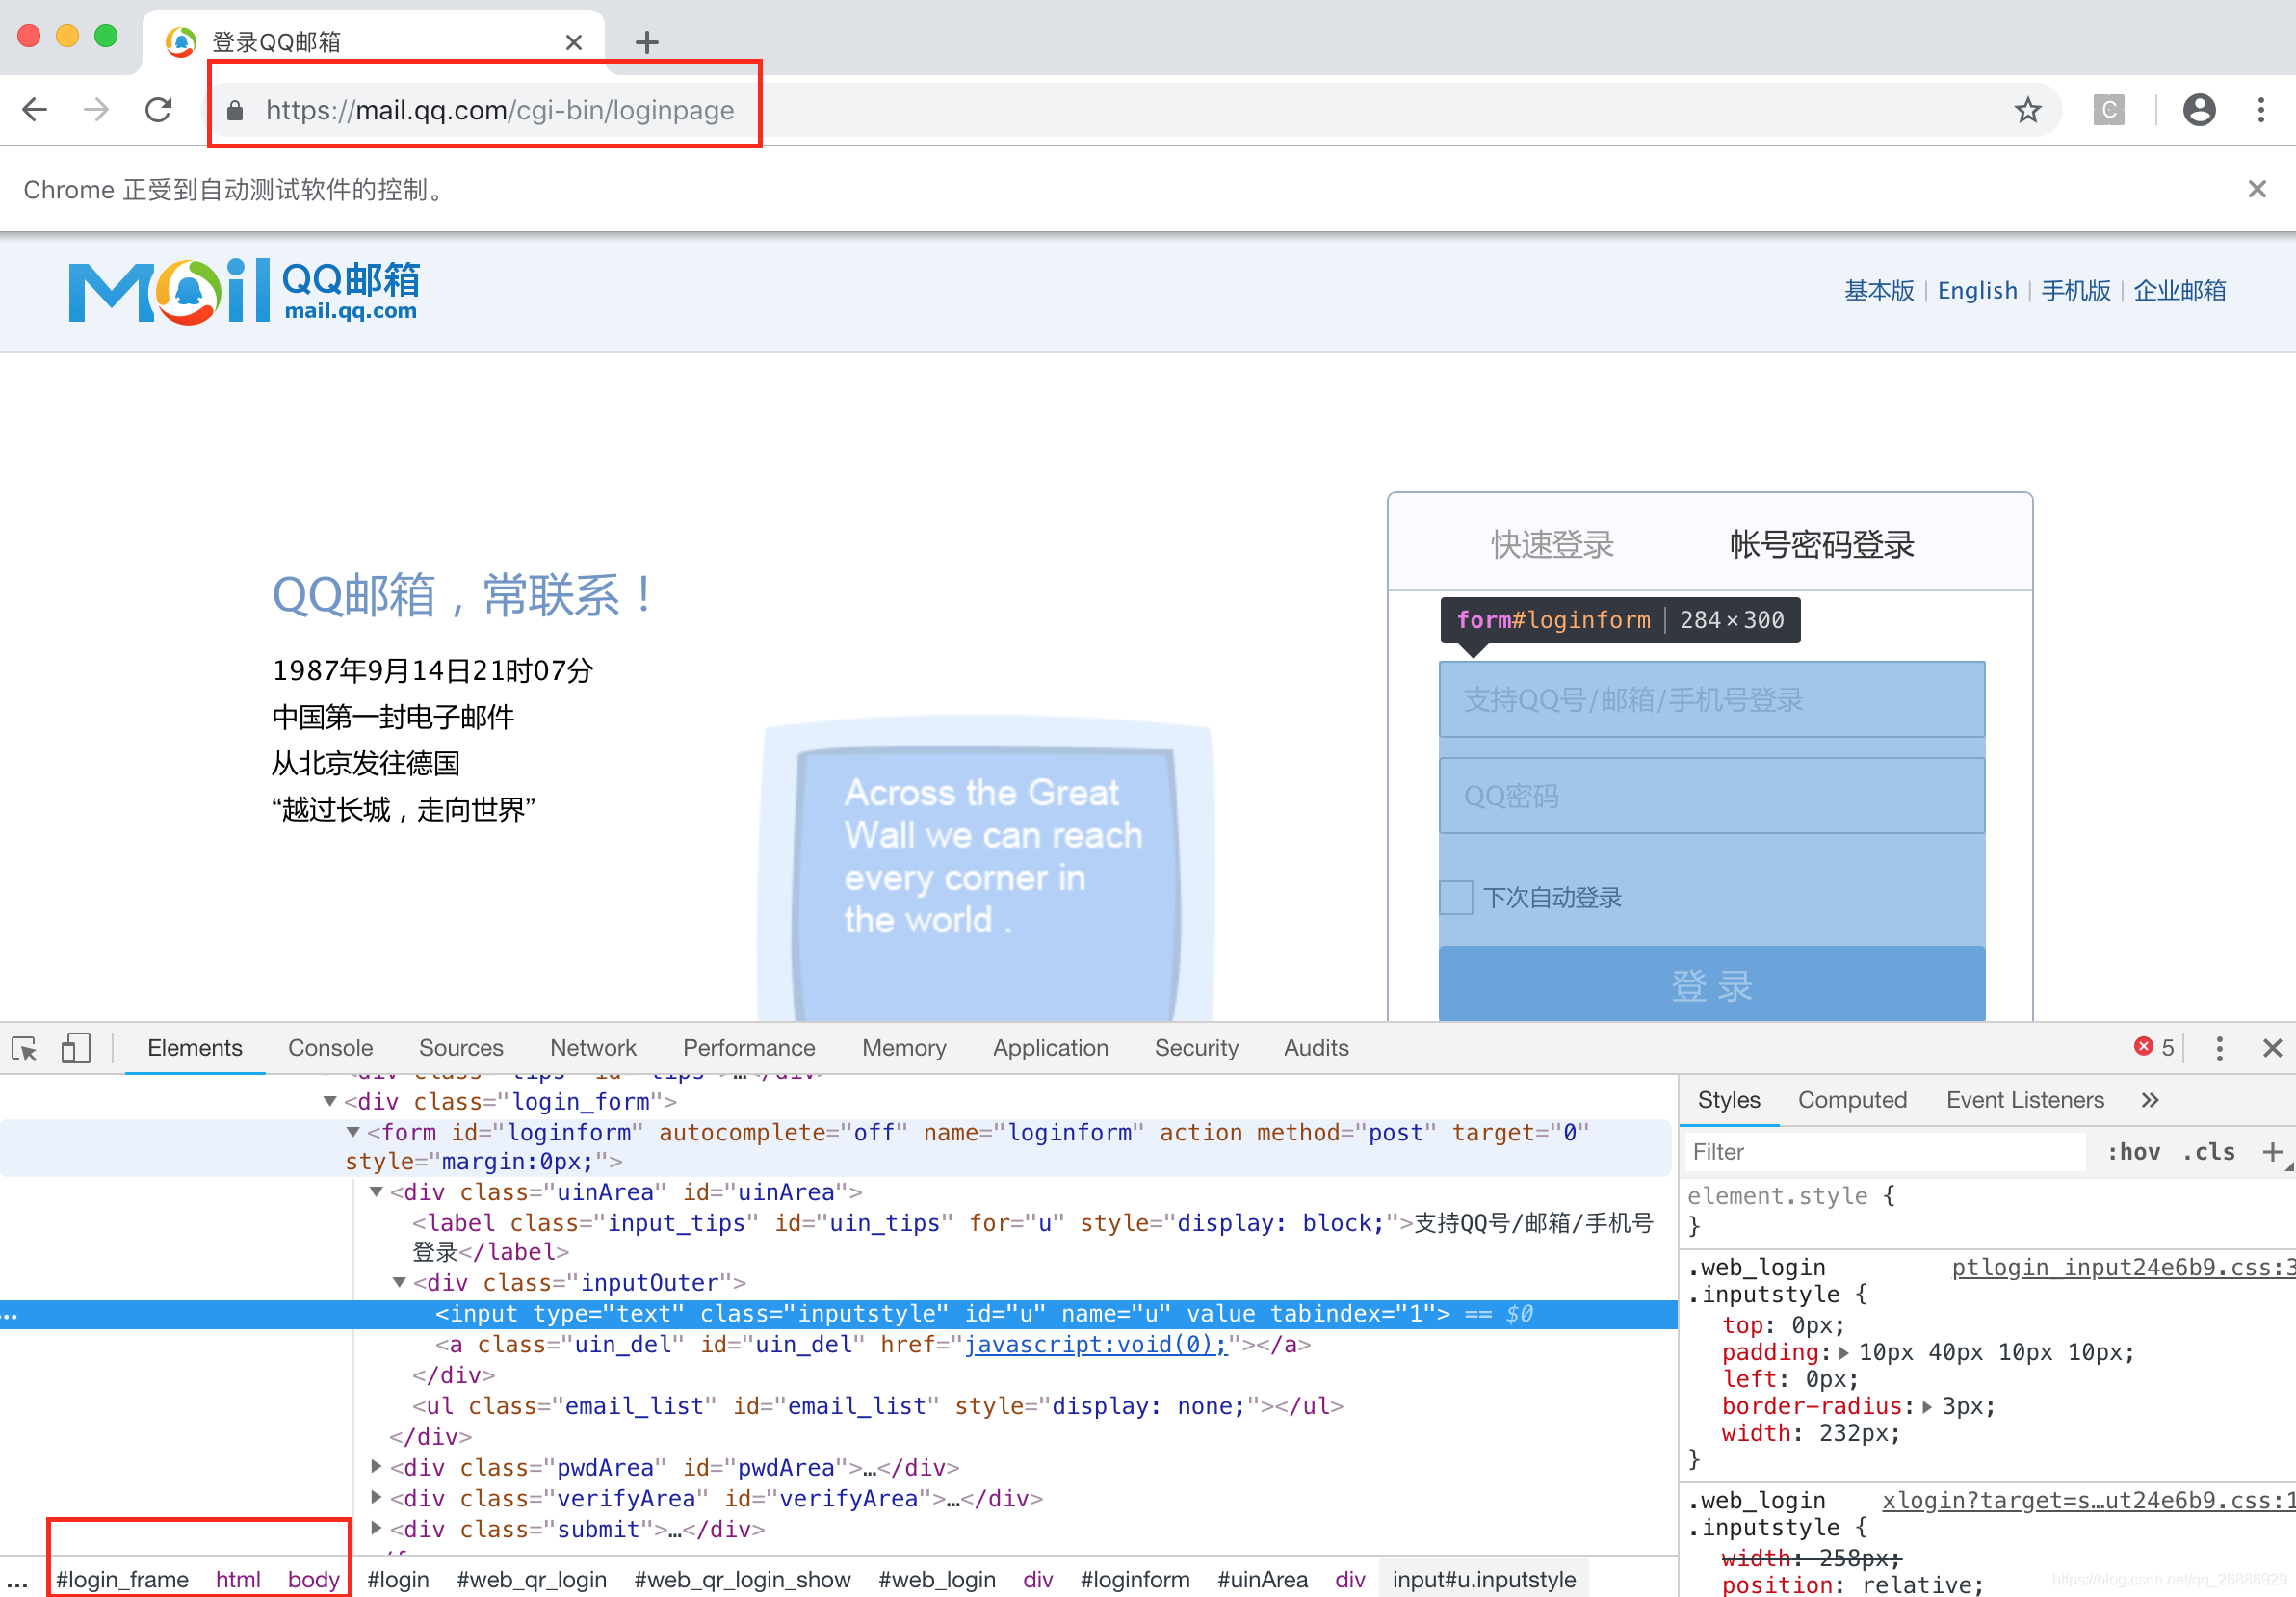Image resolution: width=2296 pixels, height=1597 pixels.
Task: Dismiss the automated test software infobar
Action: pos(2256,189)
